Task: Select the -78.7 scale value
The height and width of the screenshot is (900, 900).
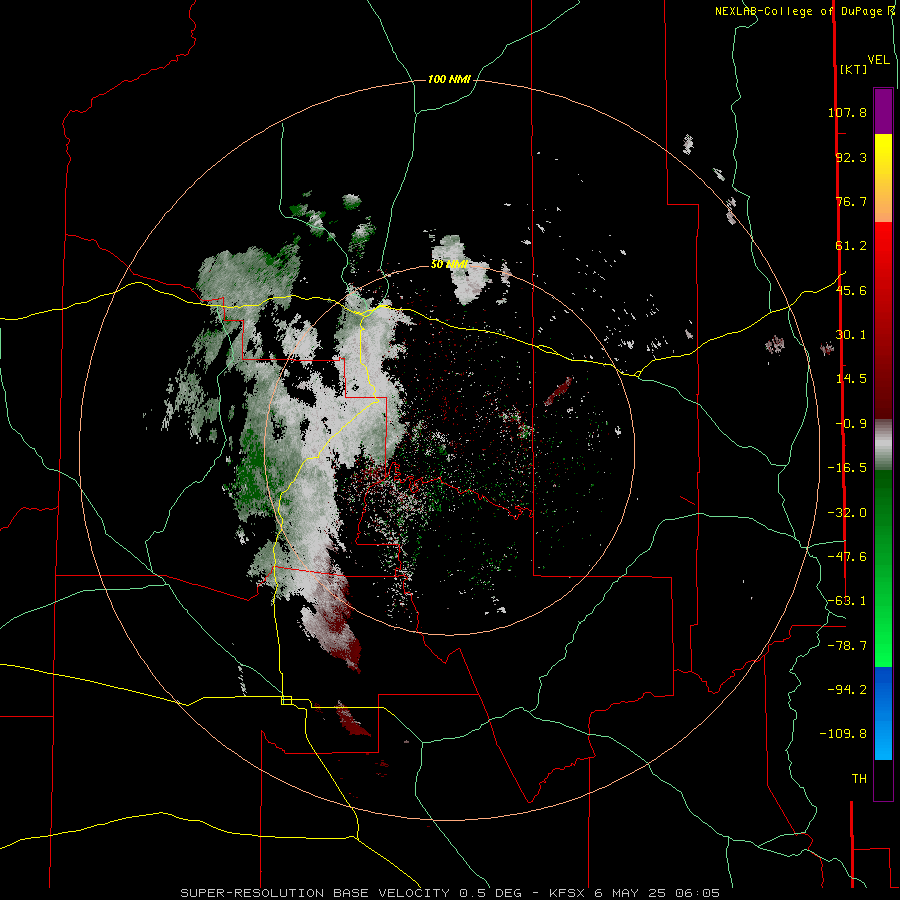Action: (x=847, y=646)
